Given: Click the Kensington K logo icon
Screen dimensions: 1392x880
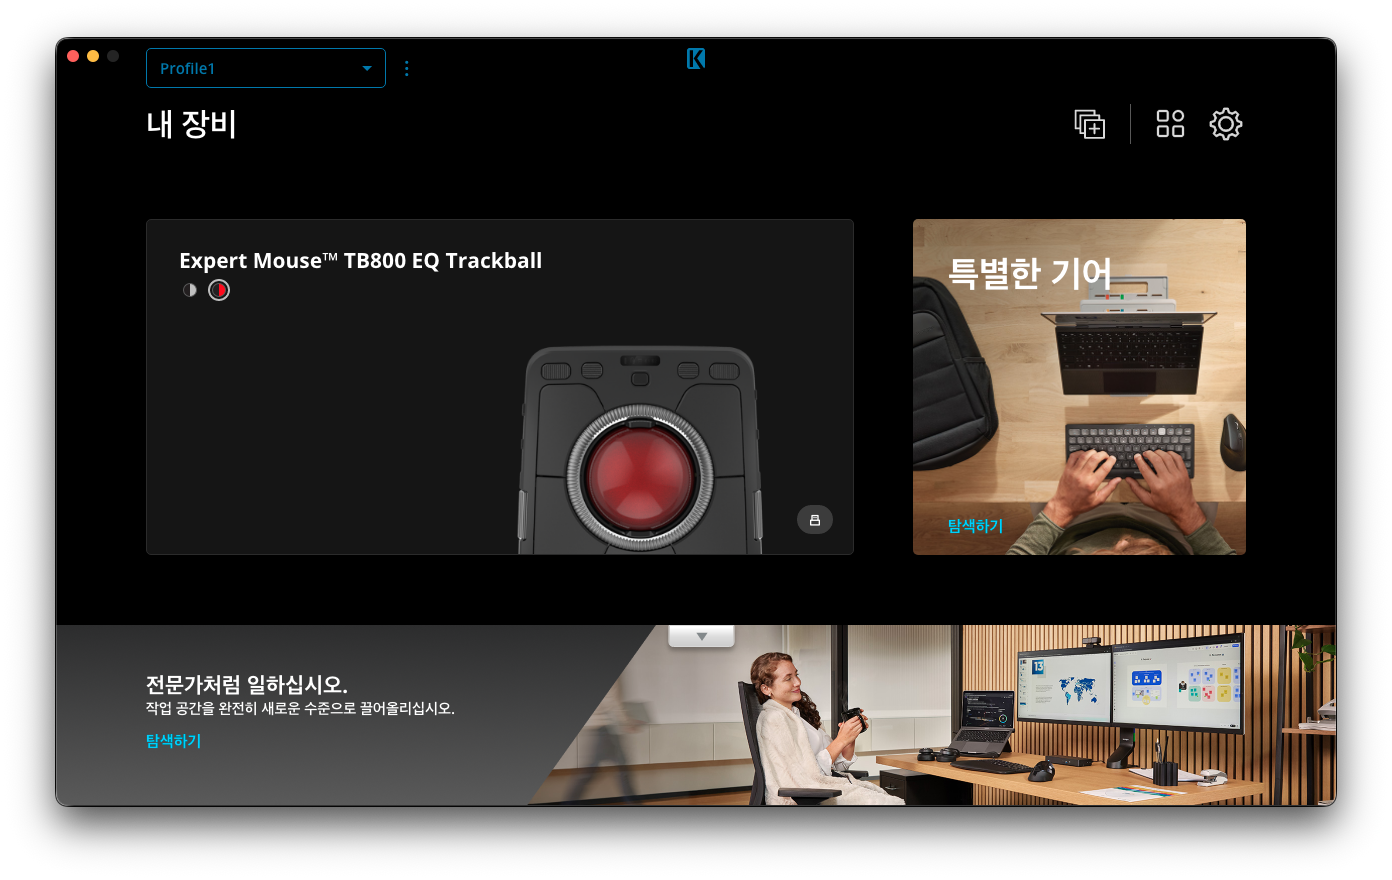Looking at the screenshot, I should pyautogui.click(x=696, y=59).
